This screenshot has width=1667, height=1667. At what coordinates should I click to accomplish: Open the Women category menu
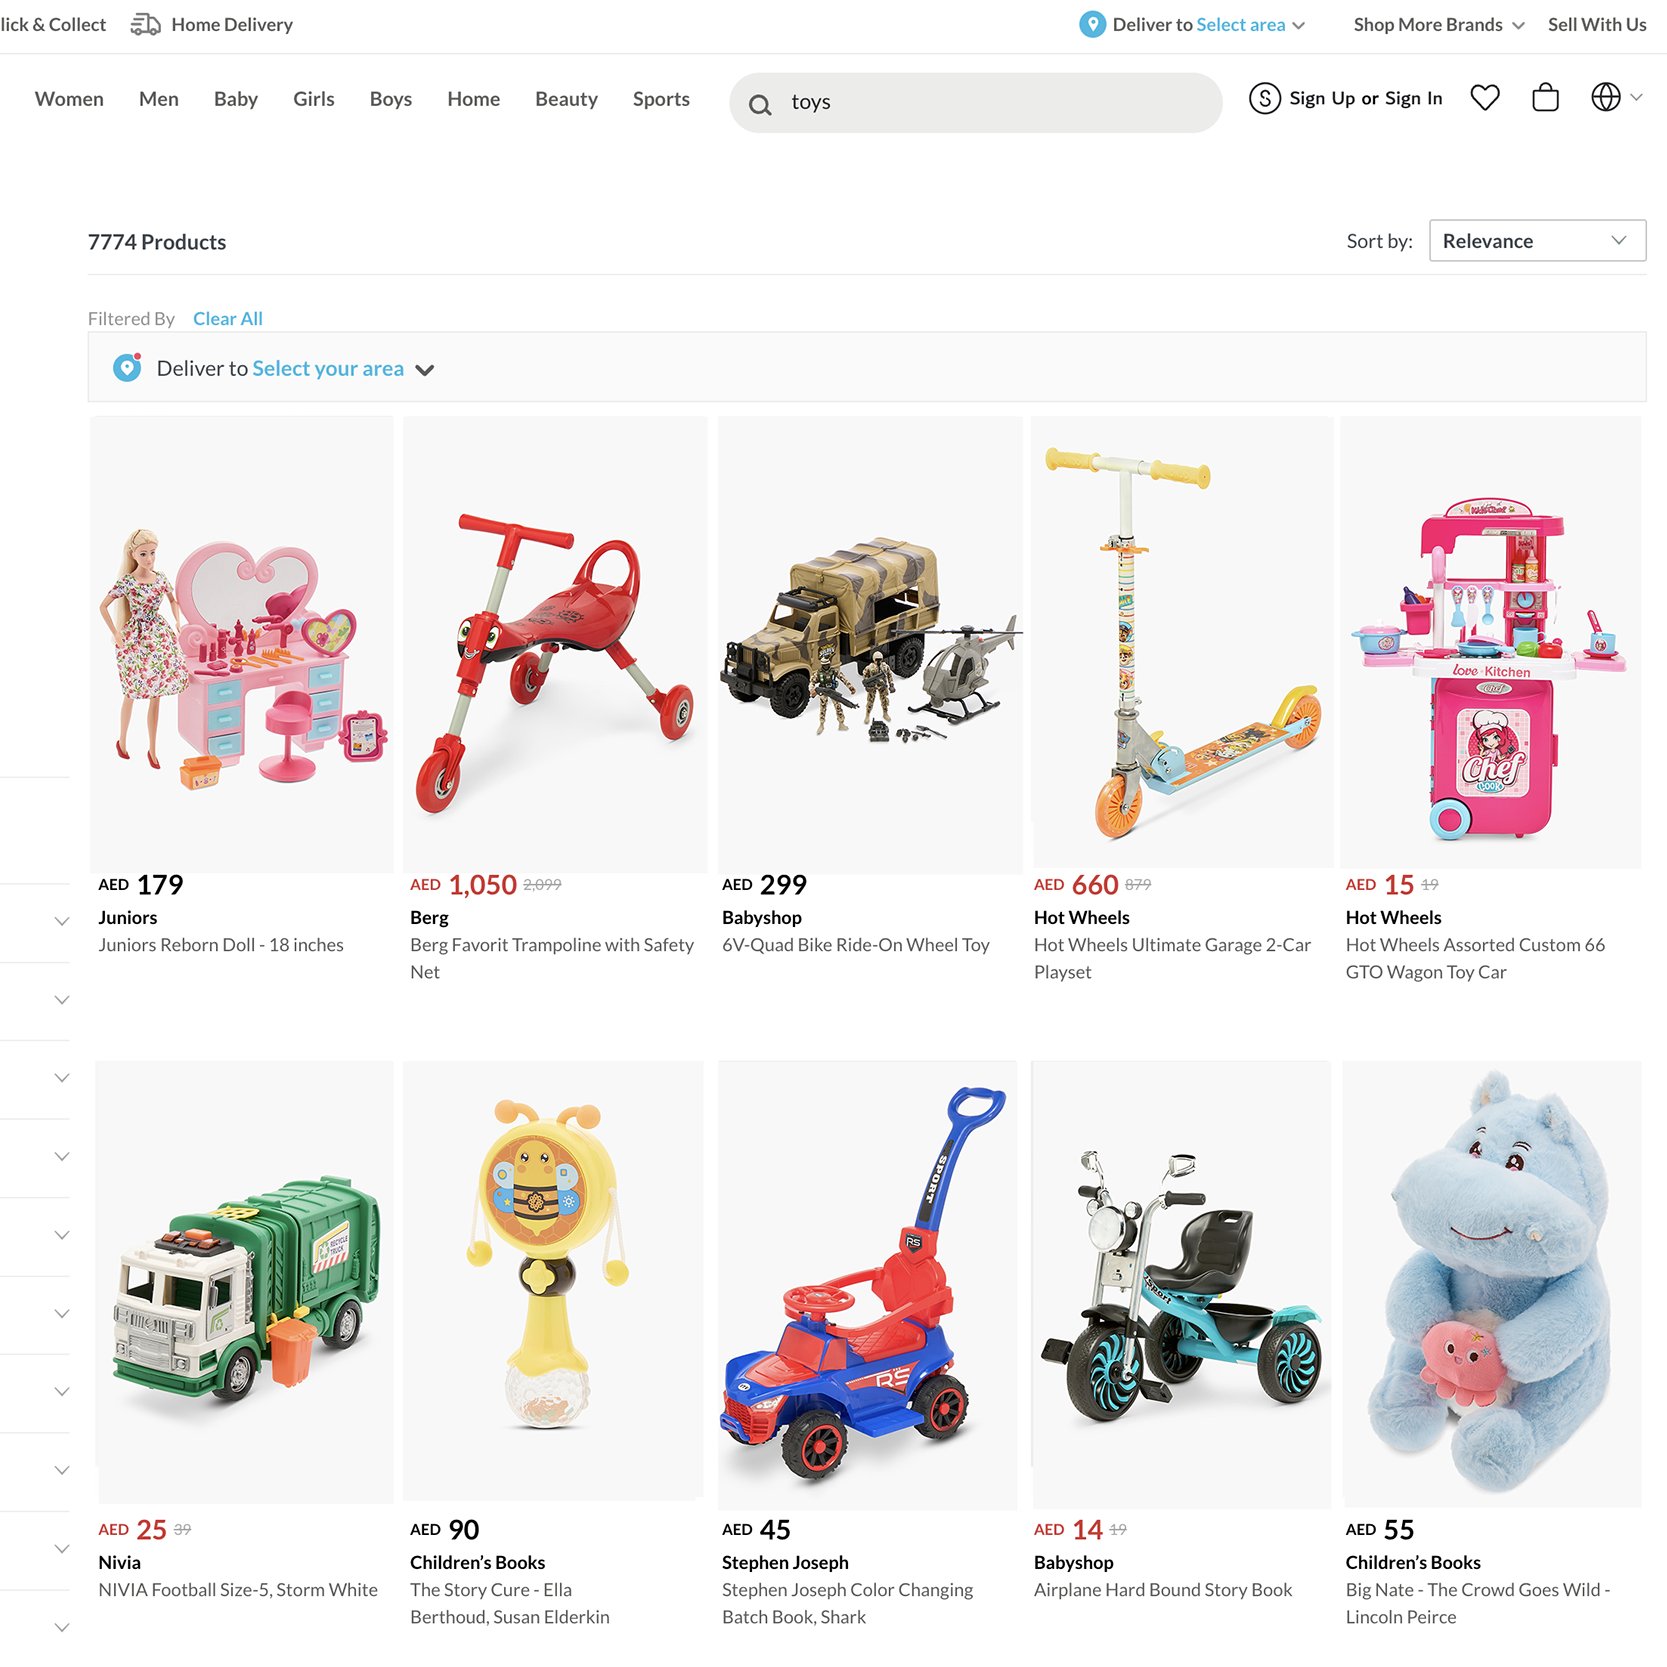click(69, 99)
